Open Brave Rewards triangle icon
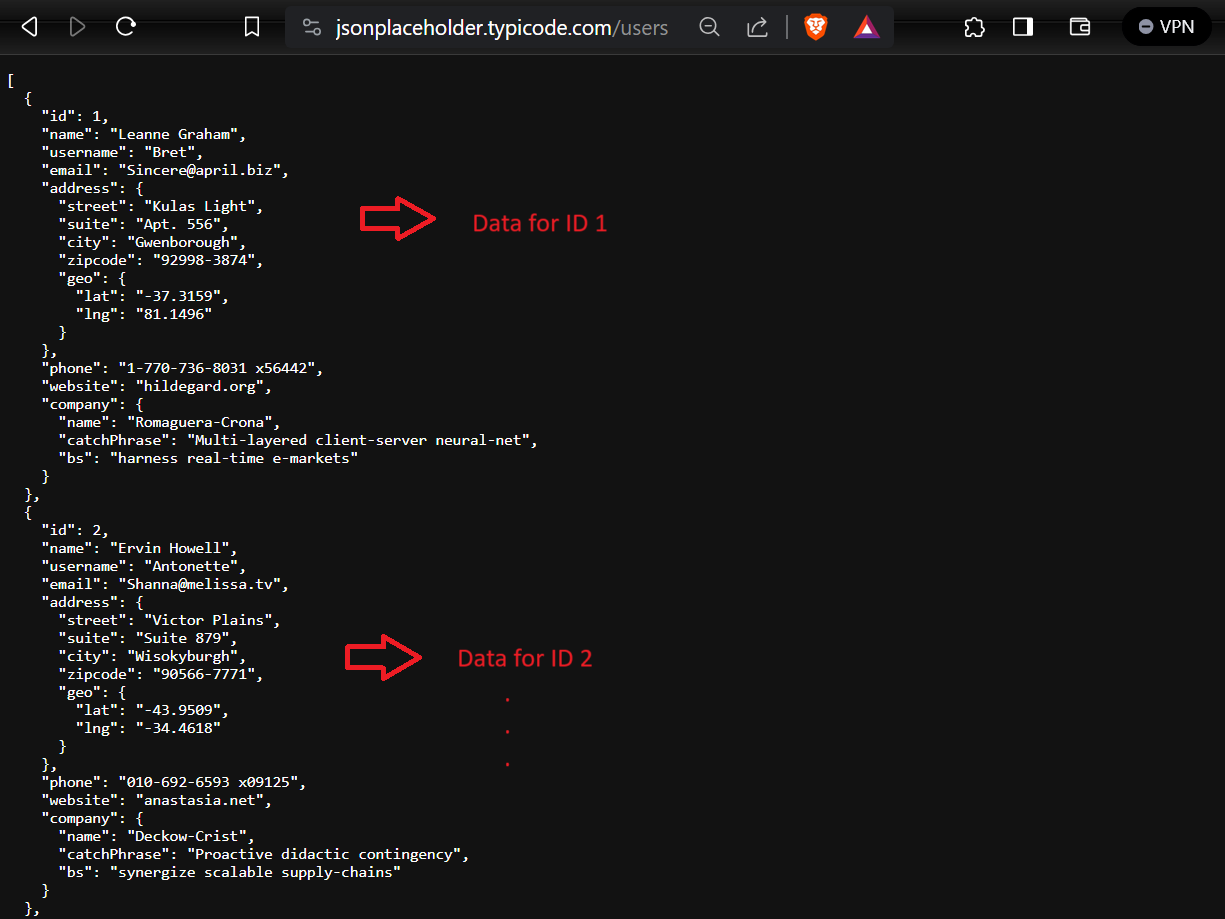This screenshot has width=1225, height=919. click(x=866, y=27)
